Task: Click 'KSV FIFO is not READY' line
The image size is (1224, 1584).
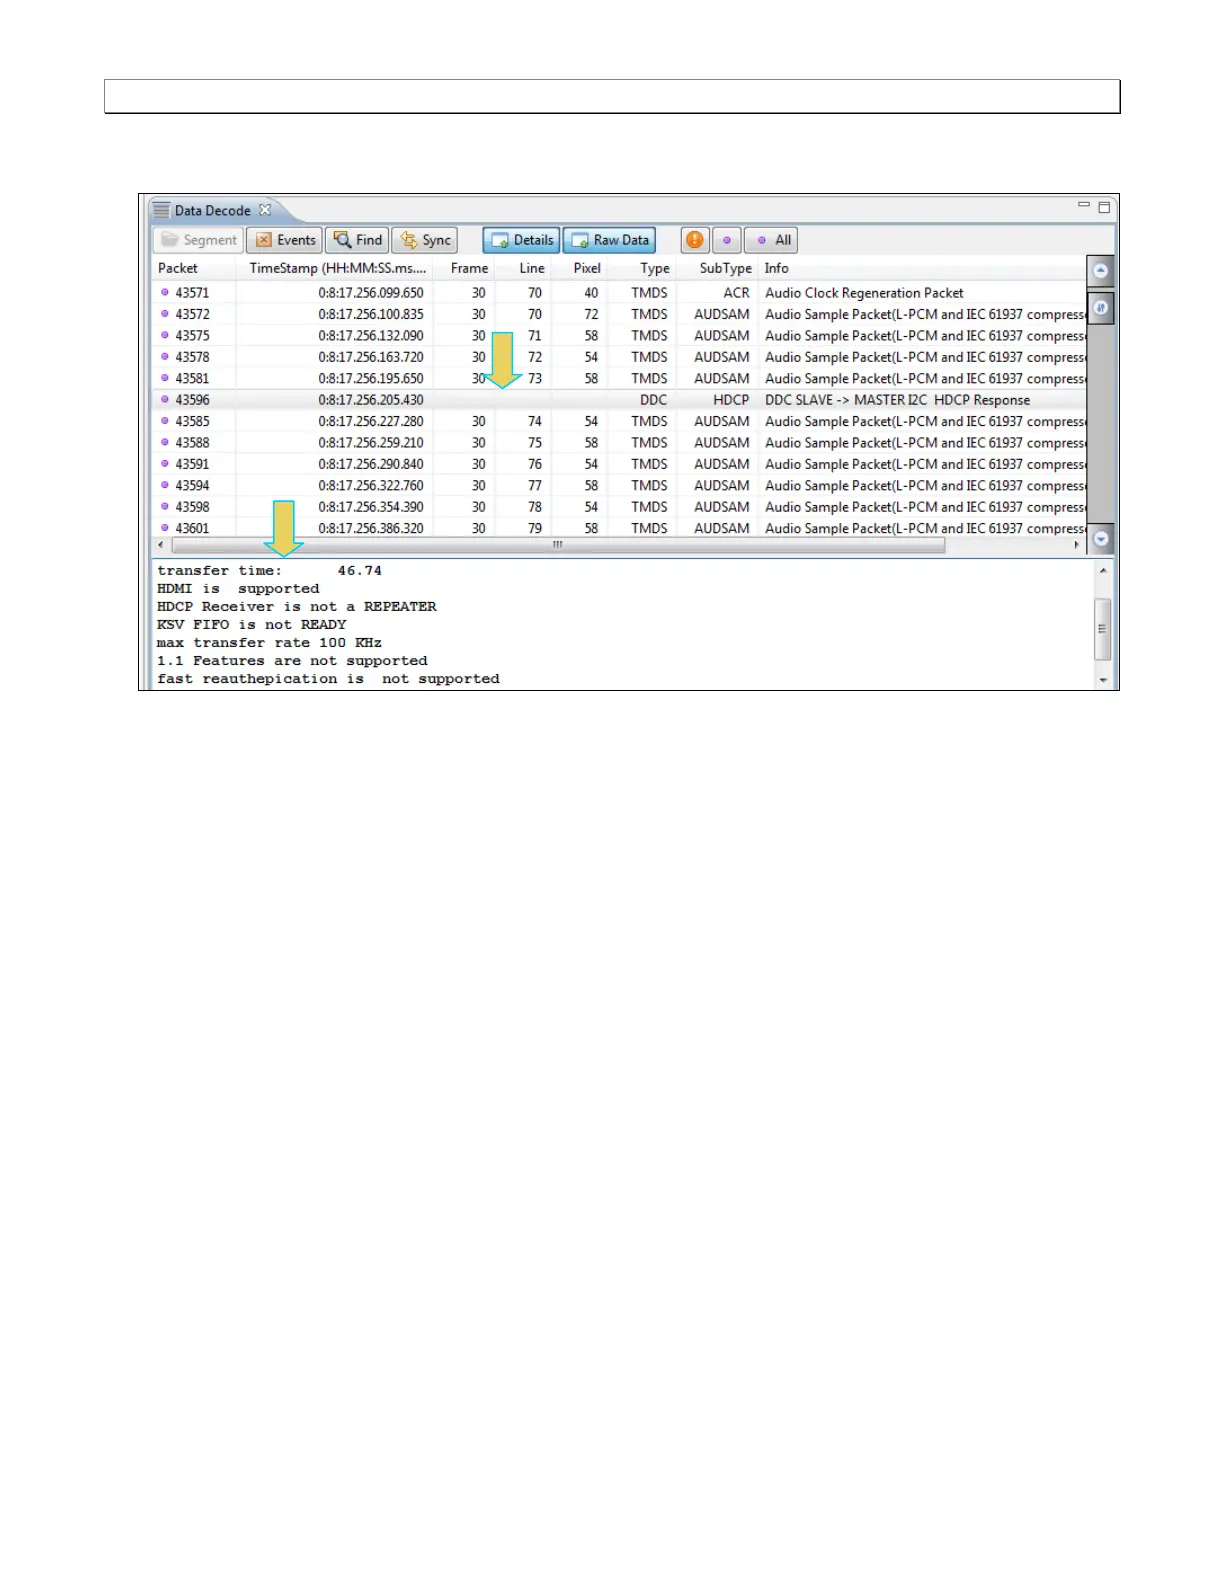Action: pyautogui.click(x=252, y=625)
